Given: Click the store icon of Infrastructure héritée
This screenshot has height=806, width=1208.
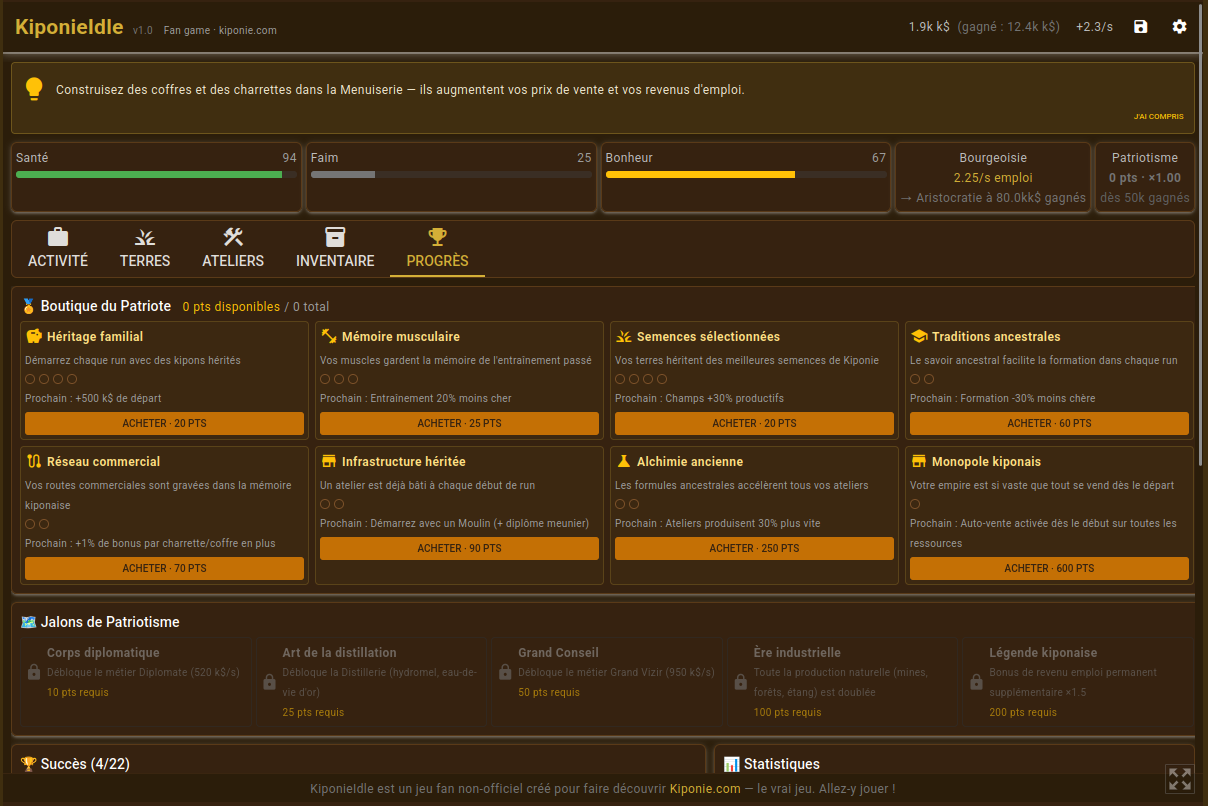Looking at the screenshot, I should [329, 461].
